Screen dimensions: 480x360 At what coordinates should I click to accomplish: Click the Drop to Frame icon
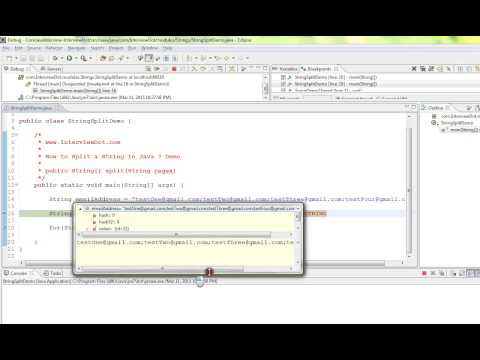point(220,69)
